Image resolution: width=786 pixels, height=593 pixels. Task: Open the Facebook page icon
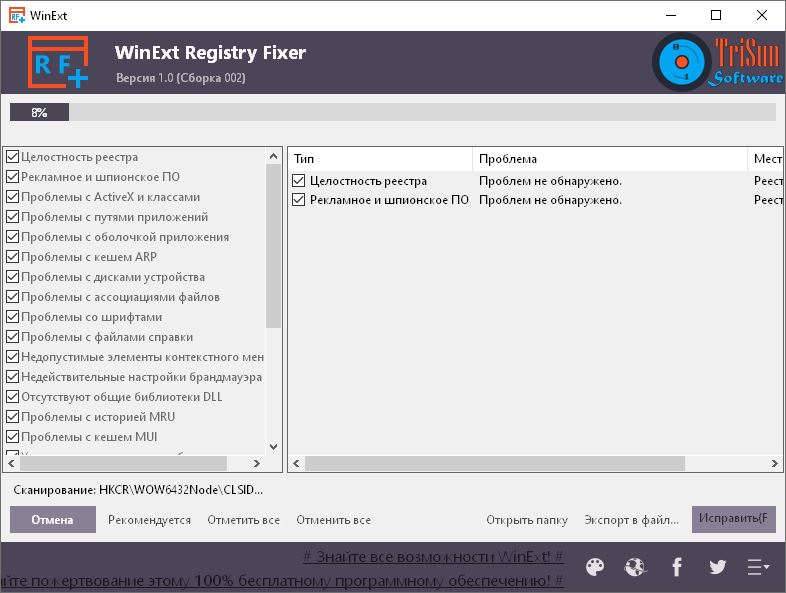[677, 567]
